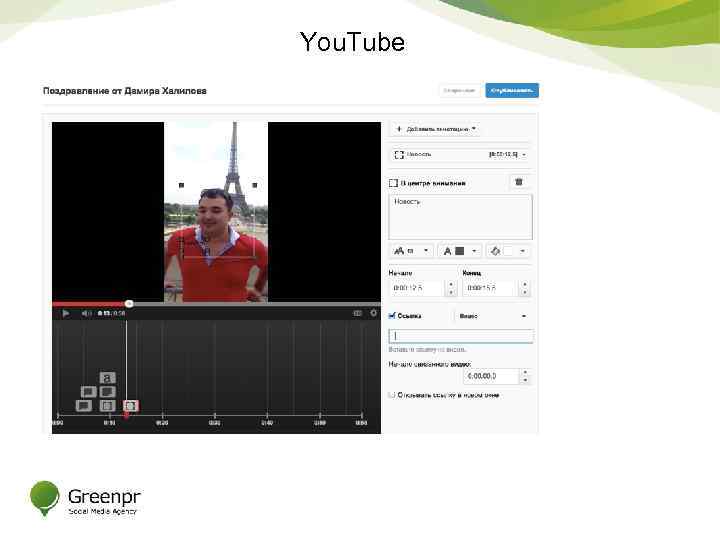Image resolution: width=720 pixels, height=540 pixels.
Task: Decrease the start time with down arrow
Action: click(451, 292)
